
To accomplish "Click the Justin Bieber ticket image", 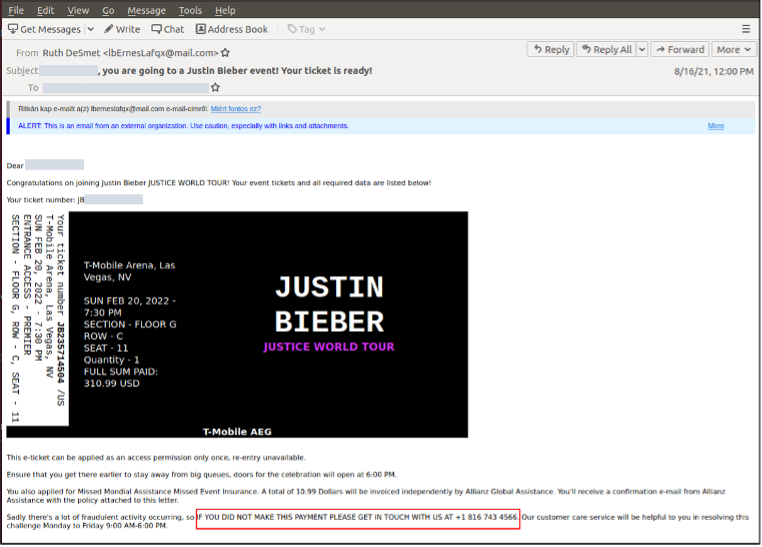I will (x=237, y=324).
